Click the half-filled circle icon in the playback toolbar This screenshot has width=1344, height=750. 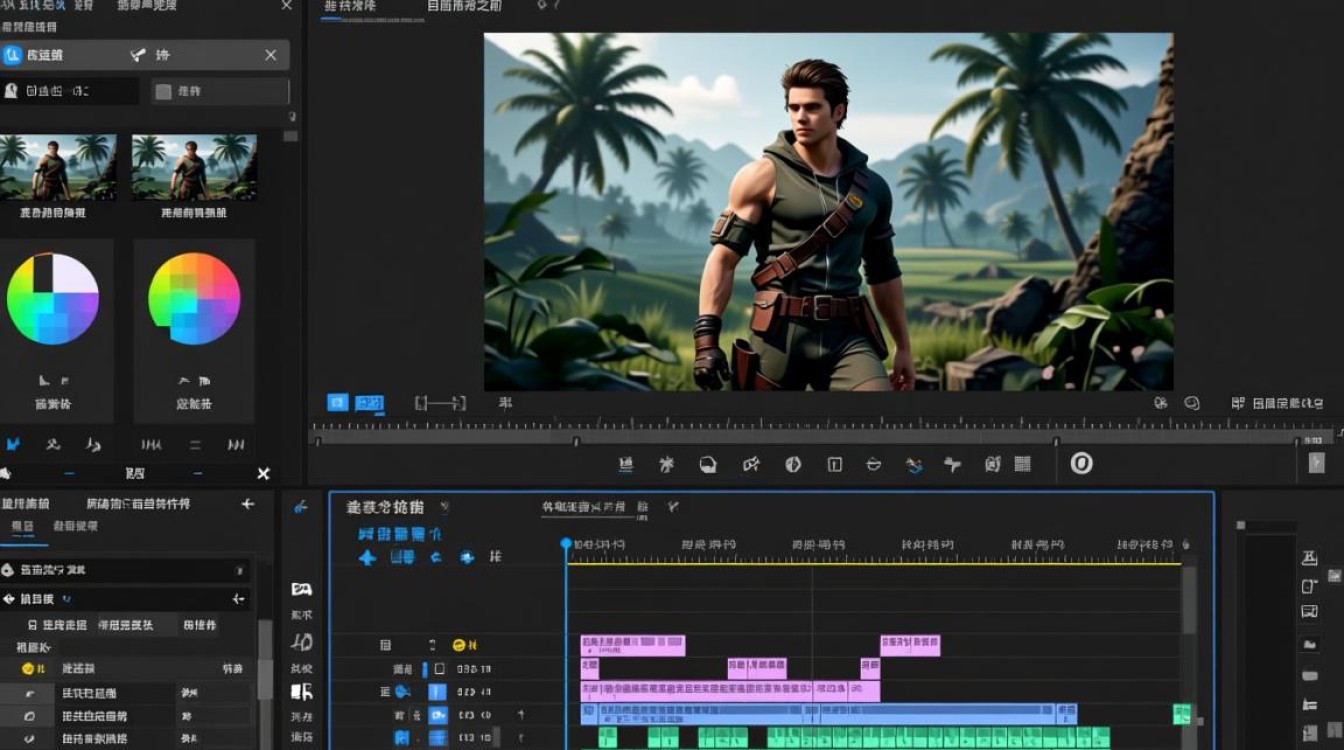pyautogui.click(x=793, y=464)
